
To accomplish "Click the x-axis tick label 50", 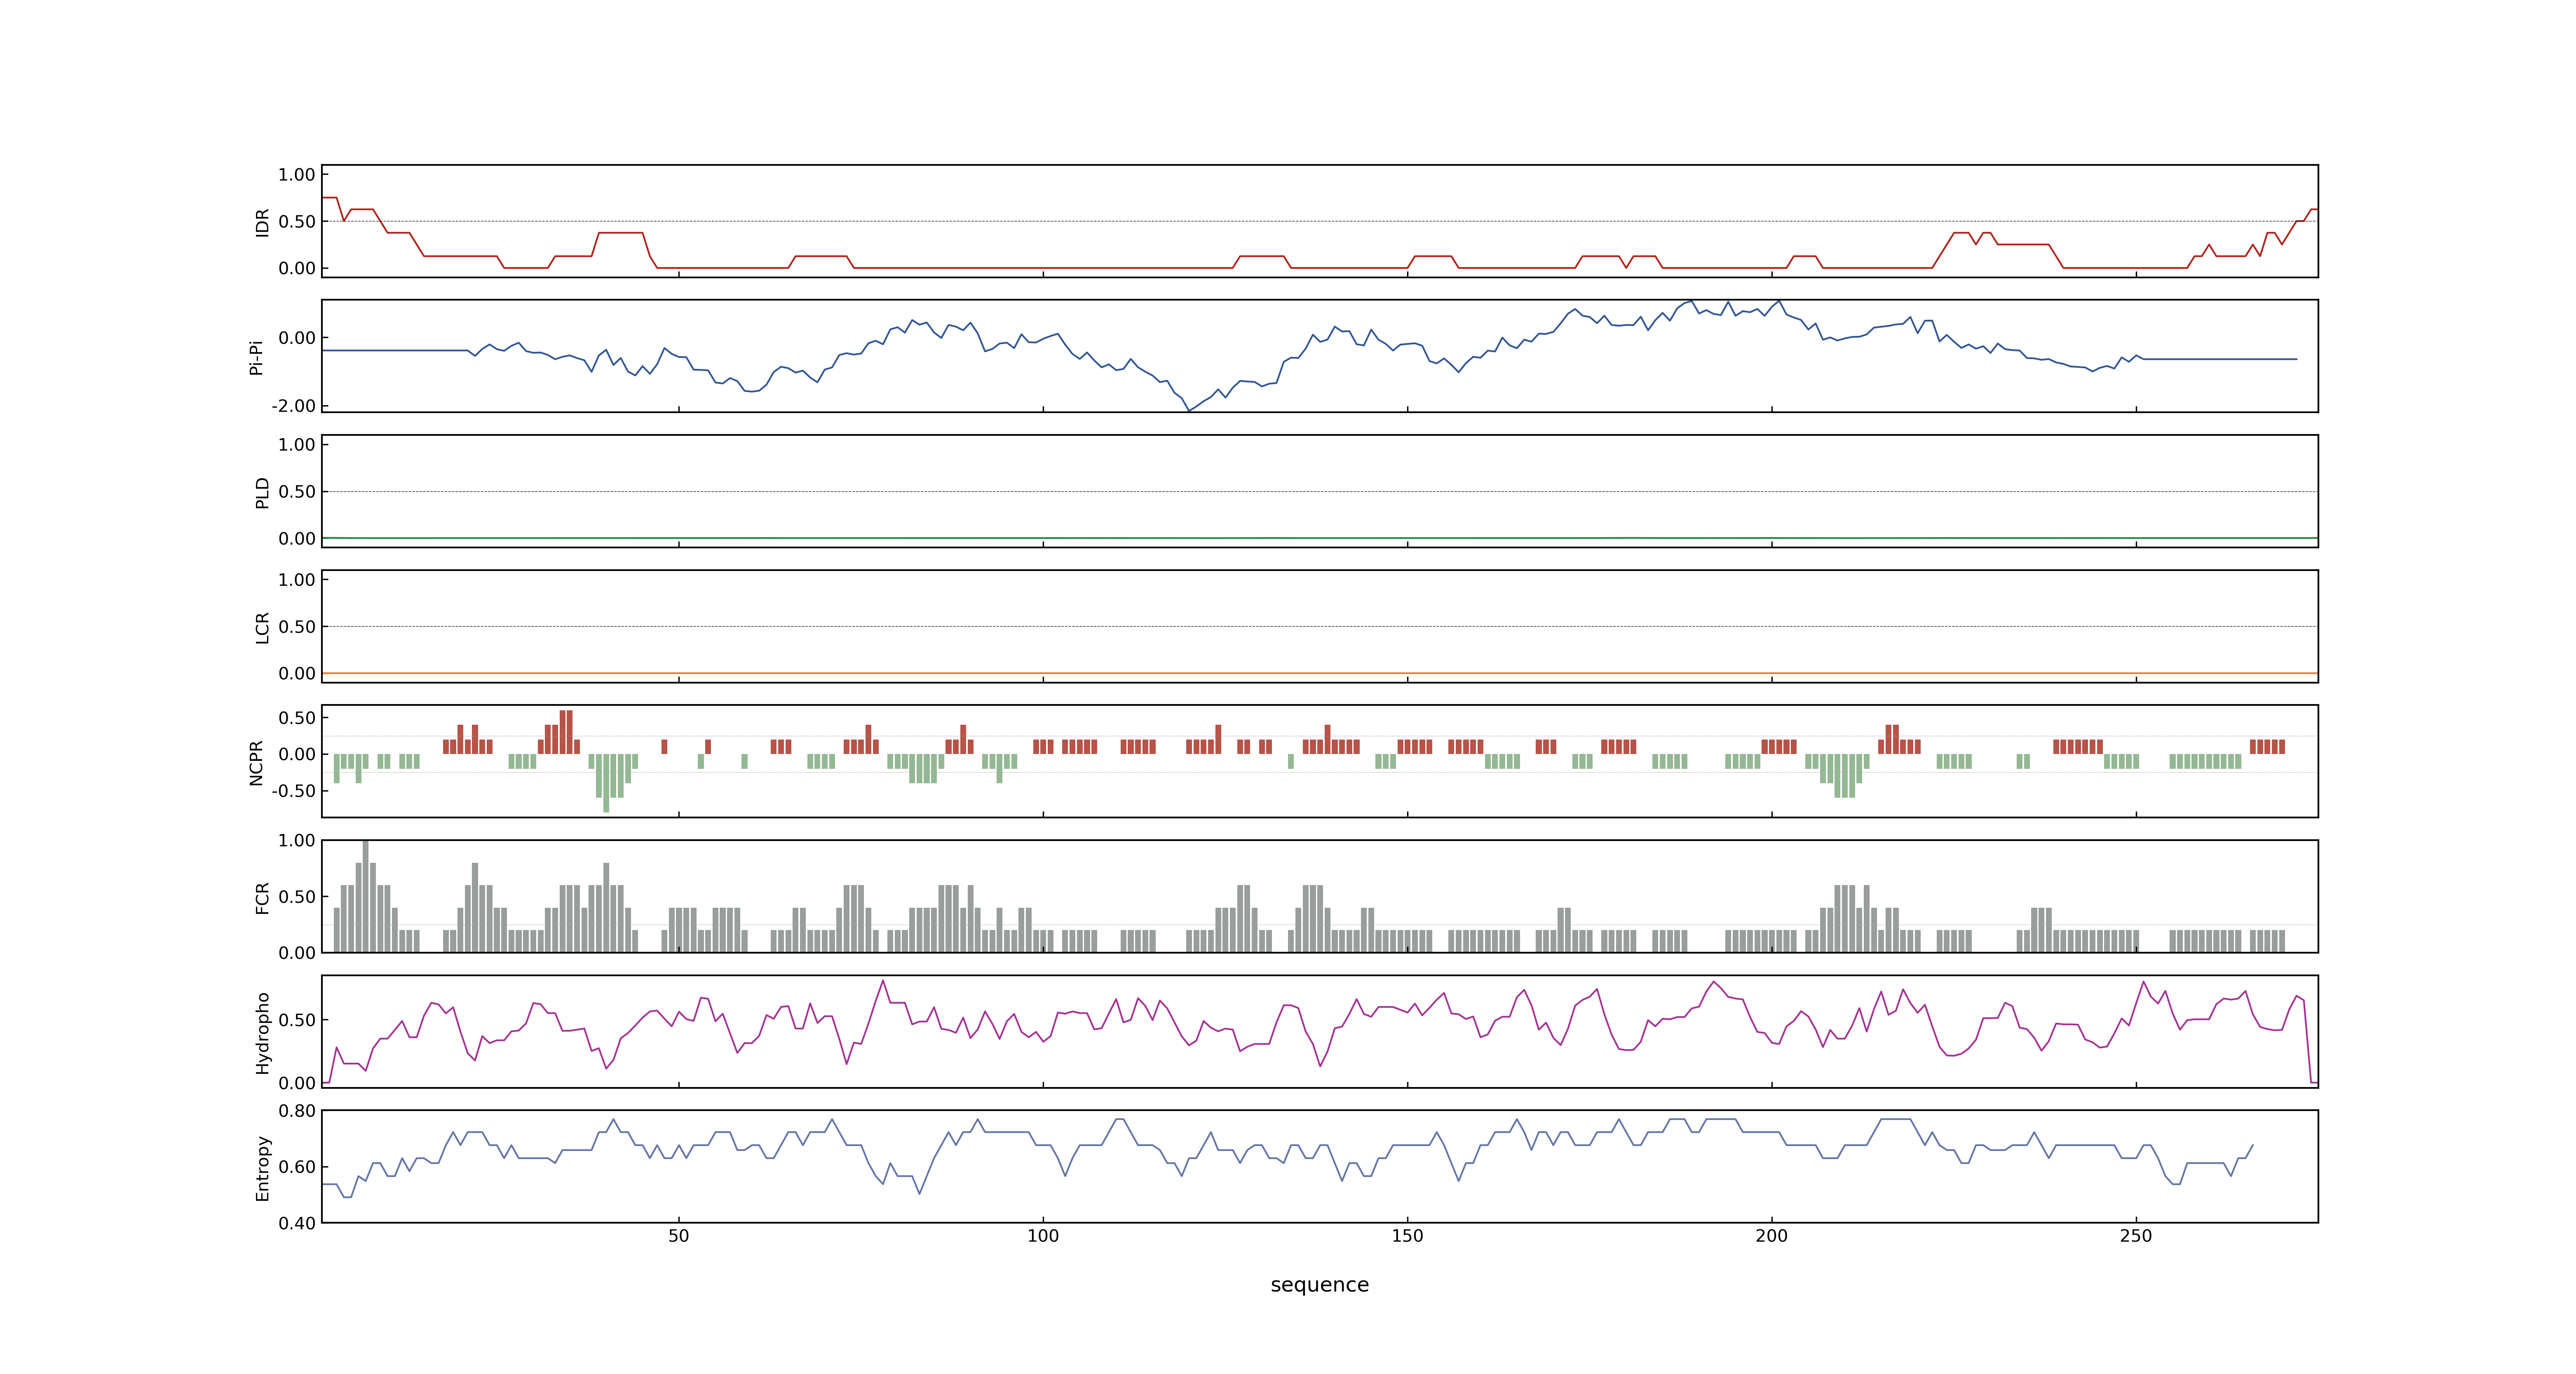I will point(679,1236).
